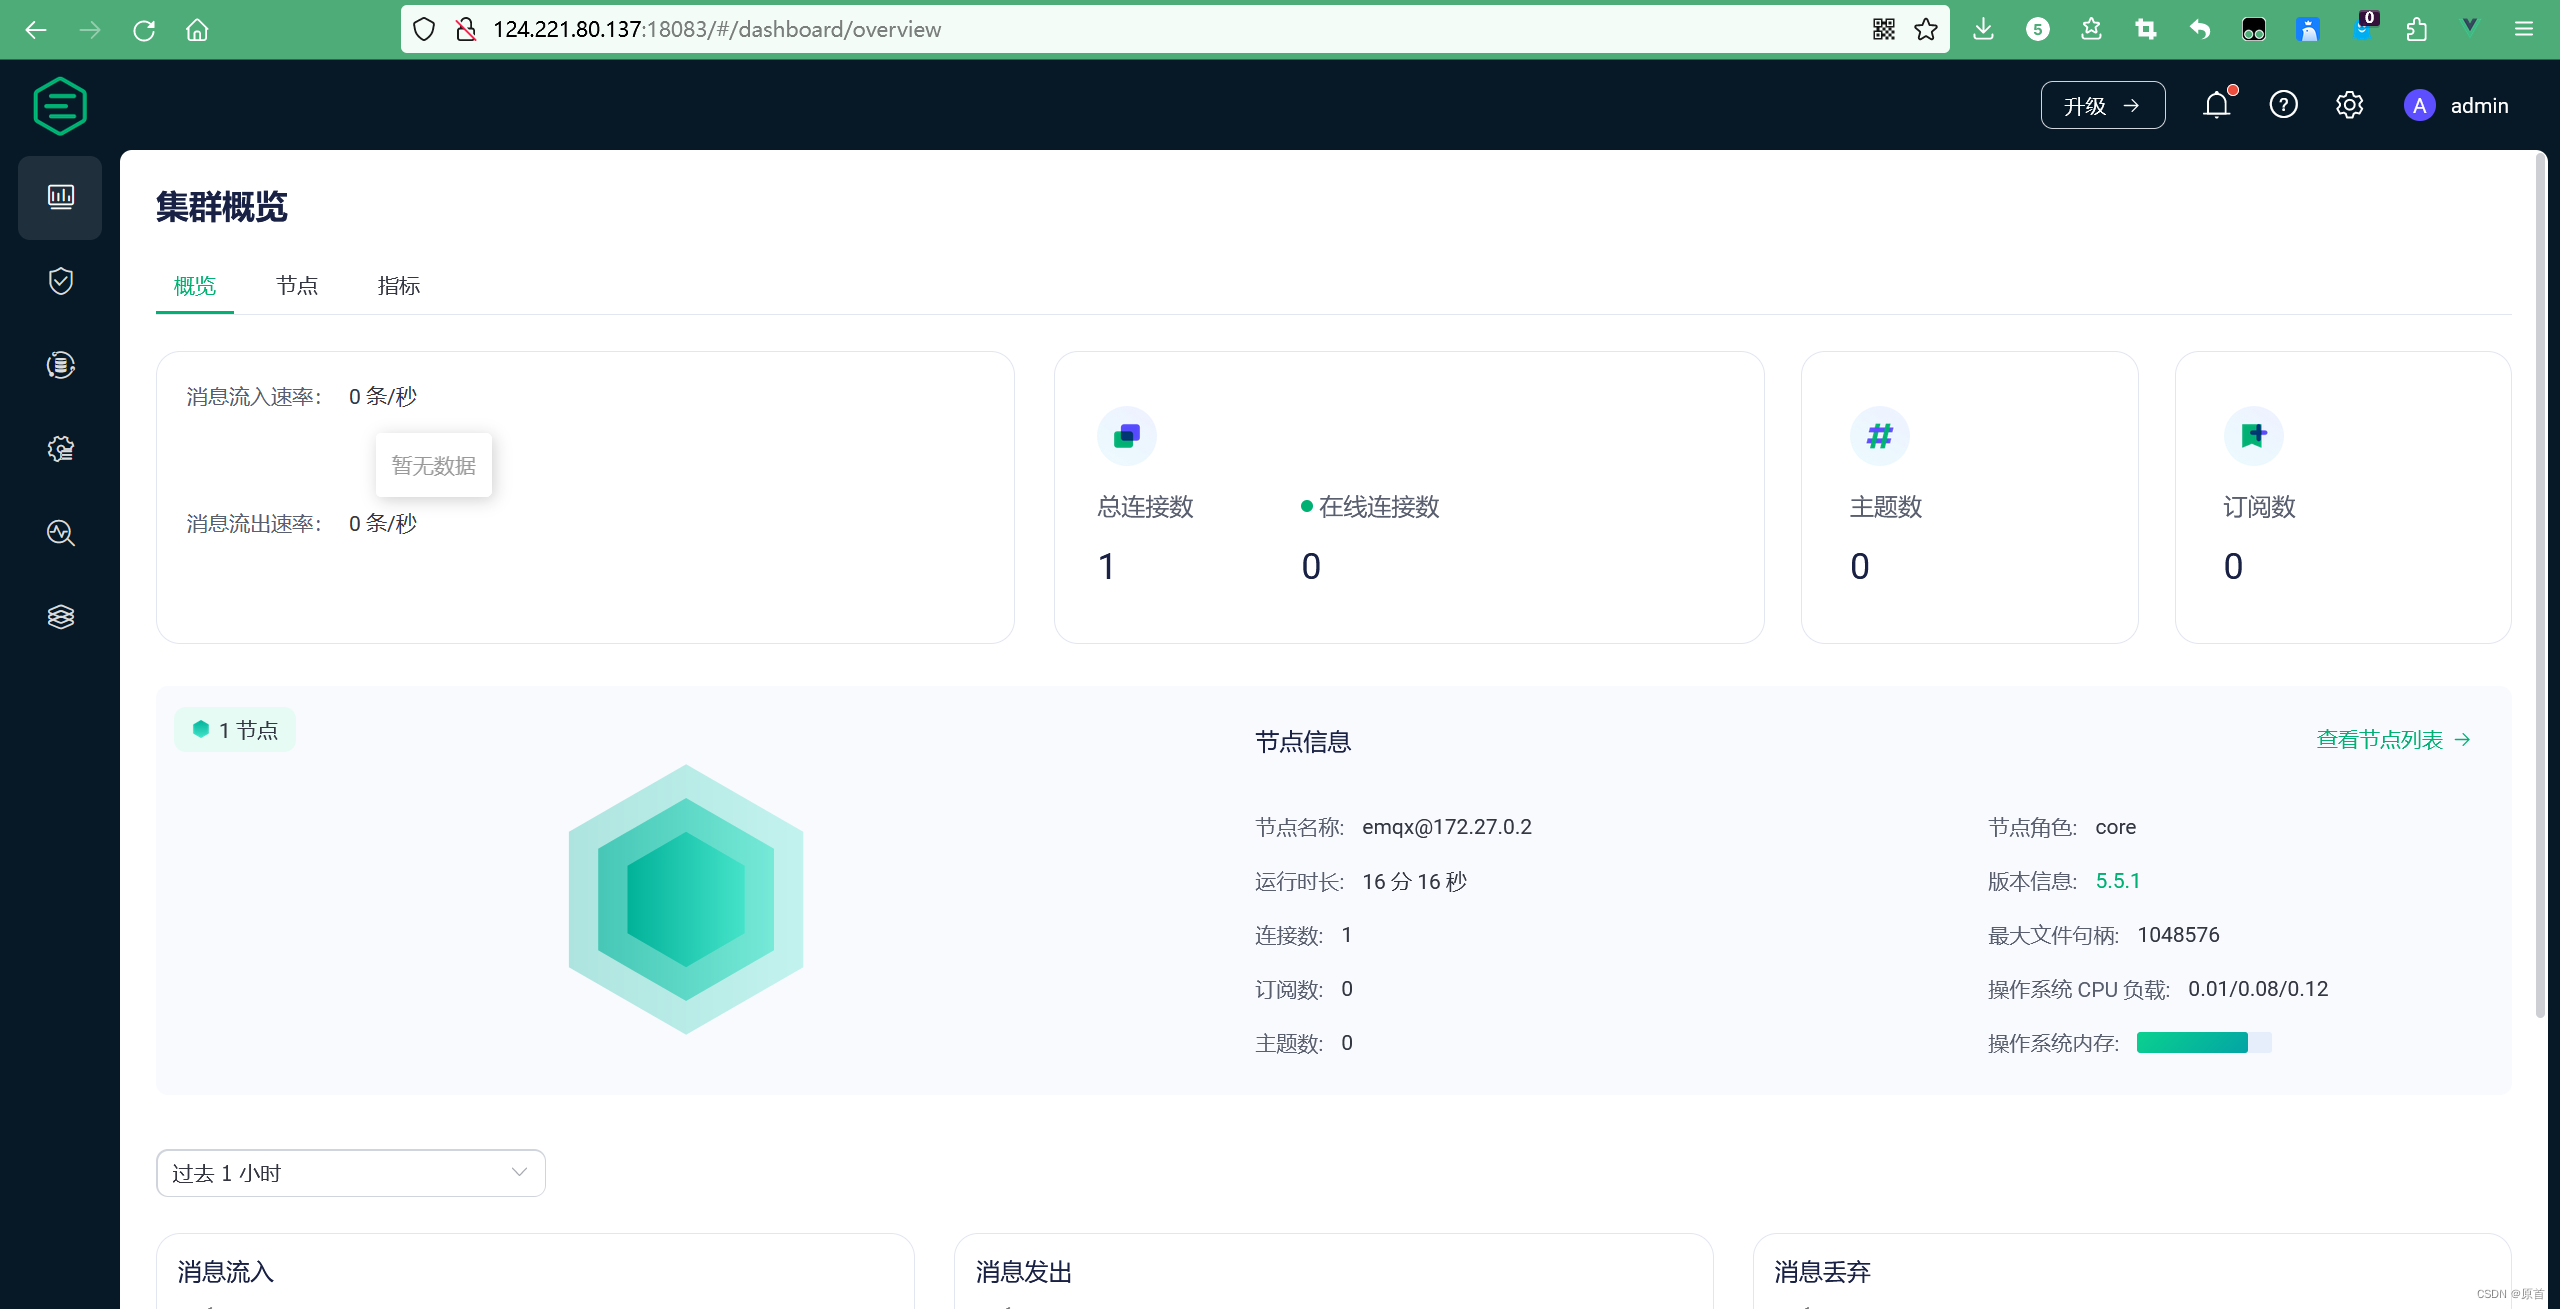This screenshot has height=1309, width=2560.
Task: Click the version 5.5.1 link
Action: (x=2117, y=881)
